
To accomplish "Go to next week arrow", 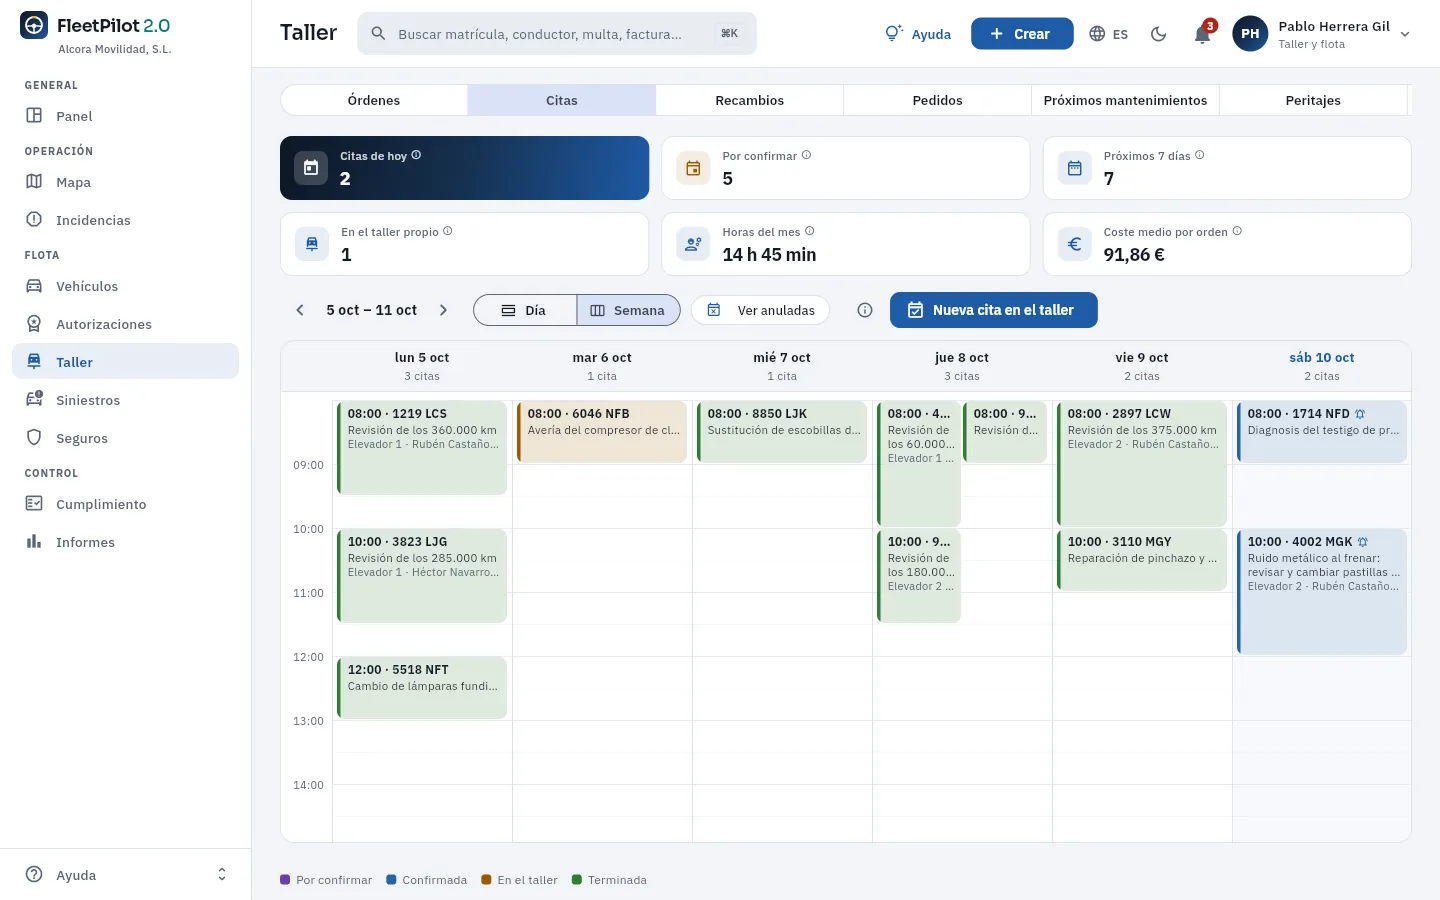I will (x=444, y=310).
